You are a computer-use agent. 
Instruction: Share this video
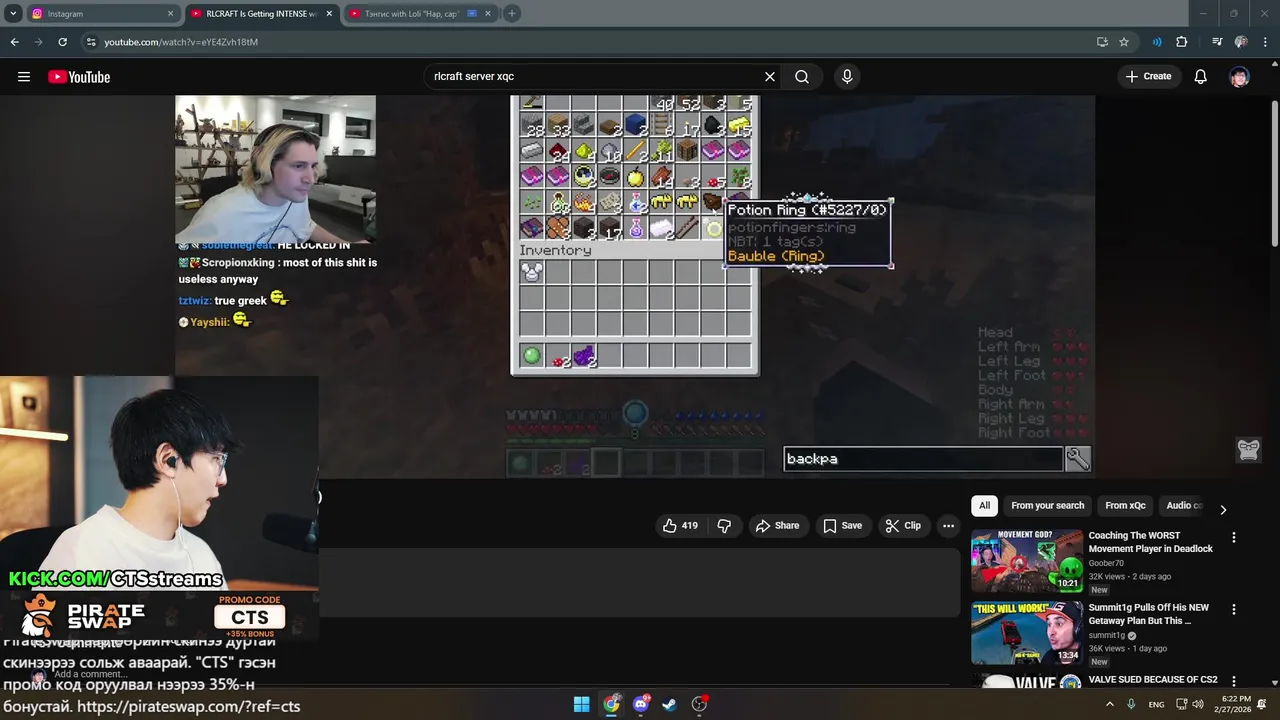click(778, 526)
